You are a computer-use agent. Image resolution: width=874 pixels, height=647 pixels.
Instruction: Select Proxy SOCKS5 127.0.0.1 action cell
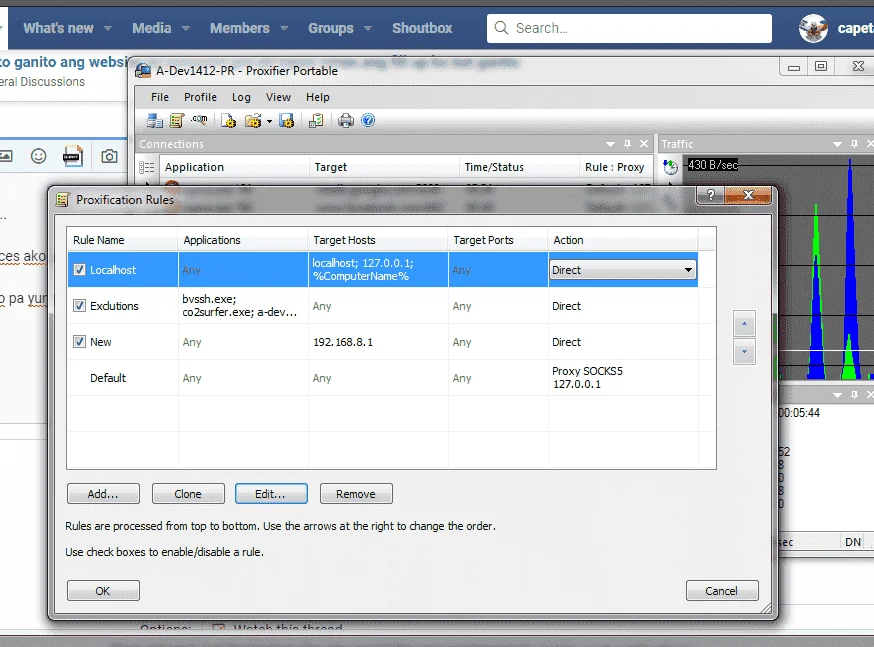point(623,378)
